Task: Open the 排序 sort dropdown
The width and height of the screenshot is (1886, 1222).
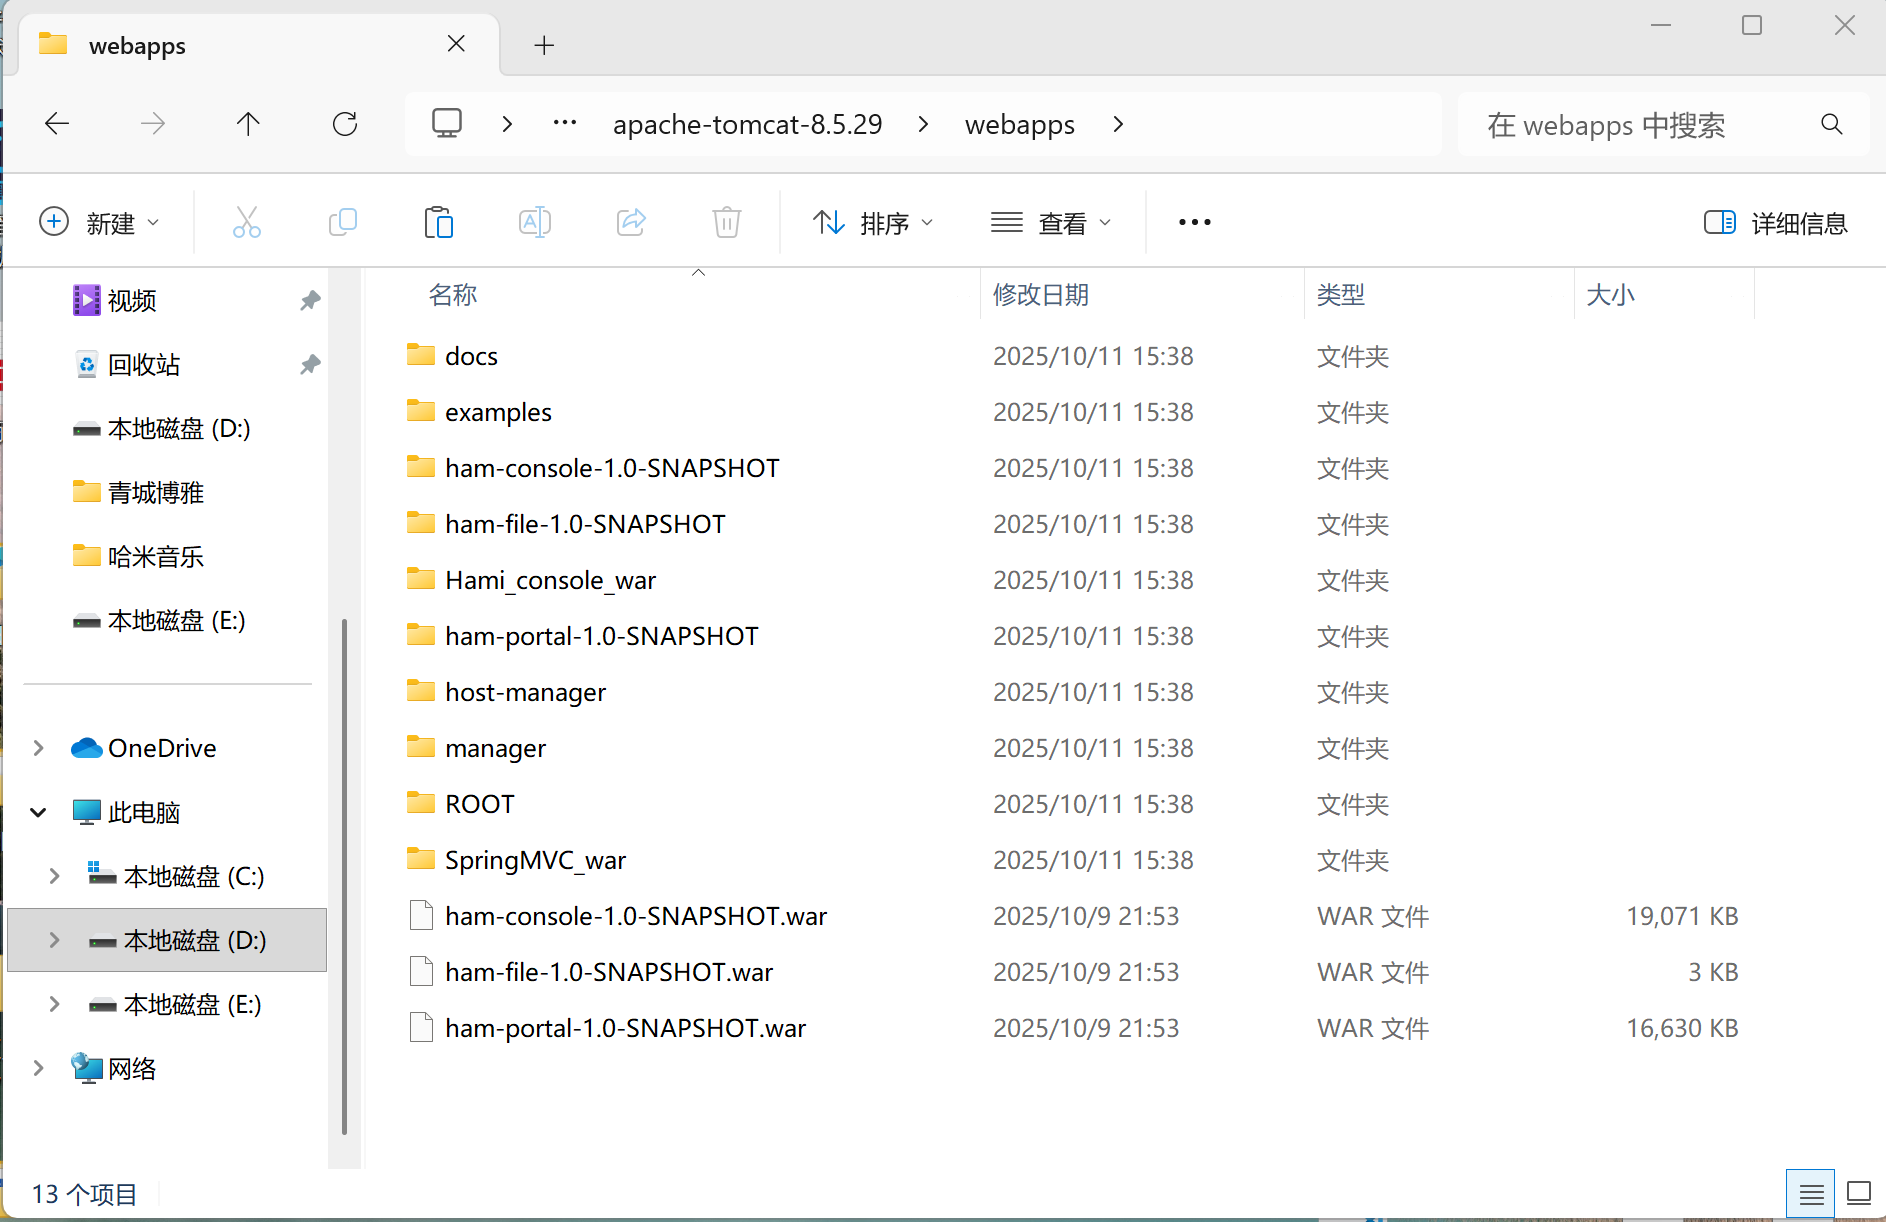Action: (x=873, y=222)
